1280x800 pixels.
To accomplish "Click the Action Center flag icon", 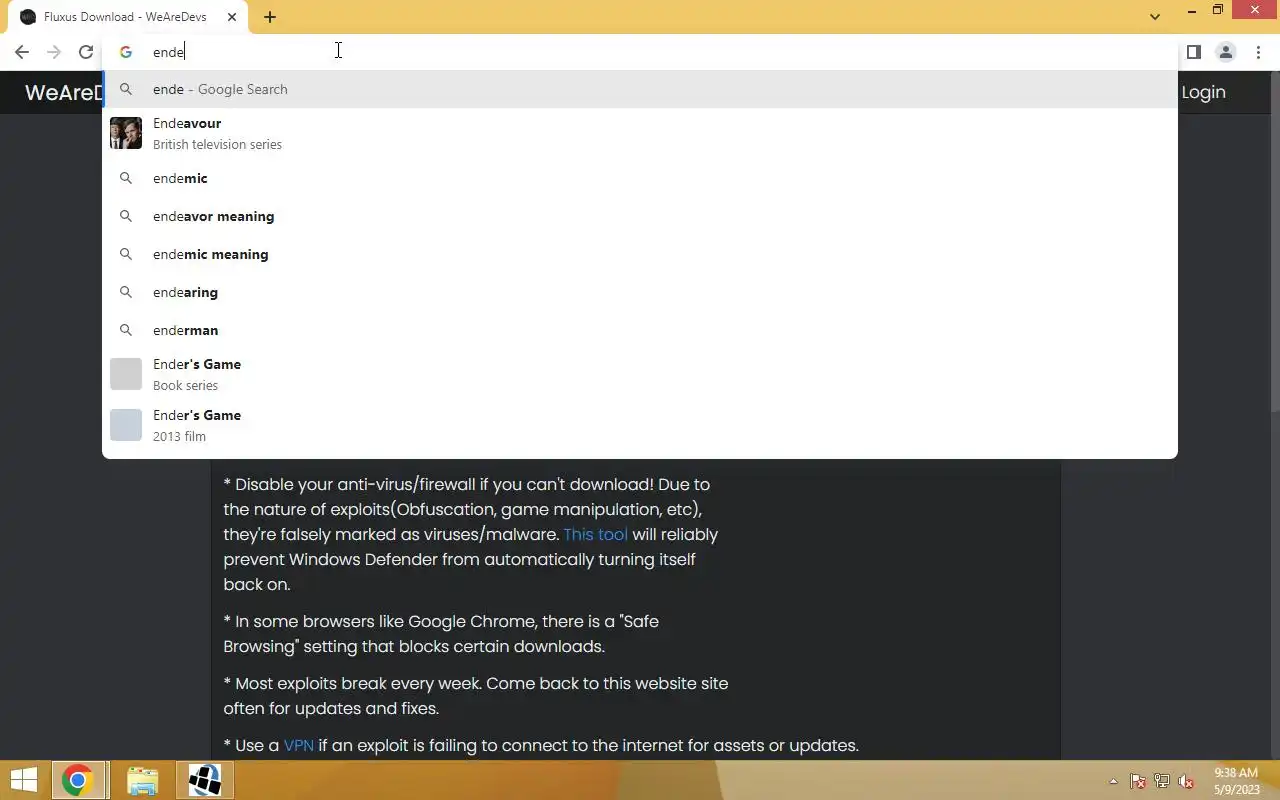I will (1138, 781).
